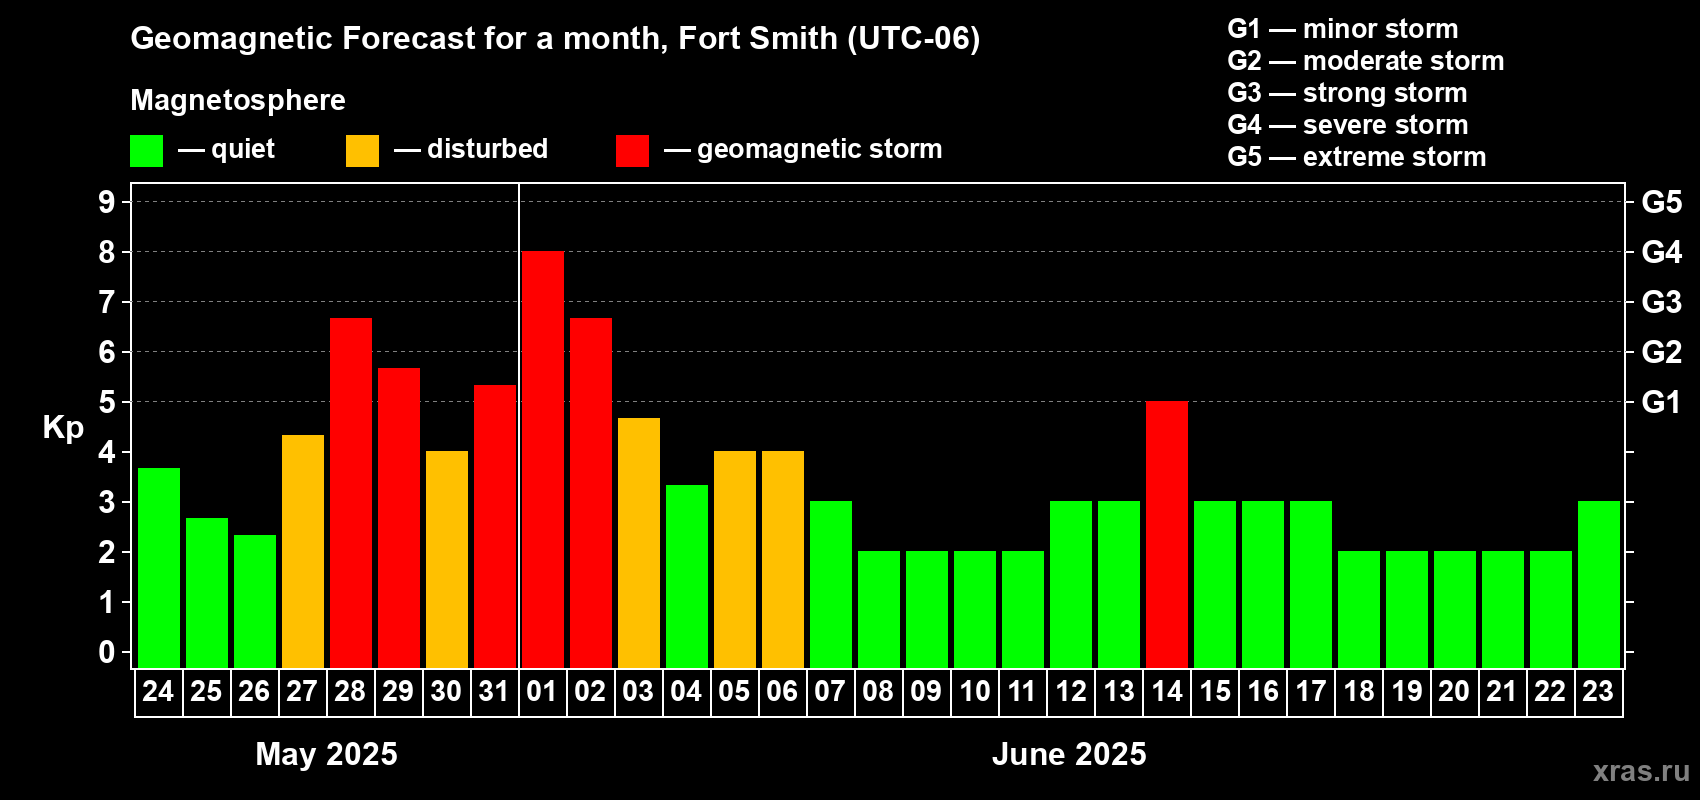Click the green bar for May 24
Image resolution: width=1700 pixels, height=800 pixels.
(159, 567)
